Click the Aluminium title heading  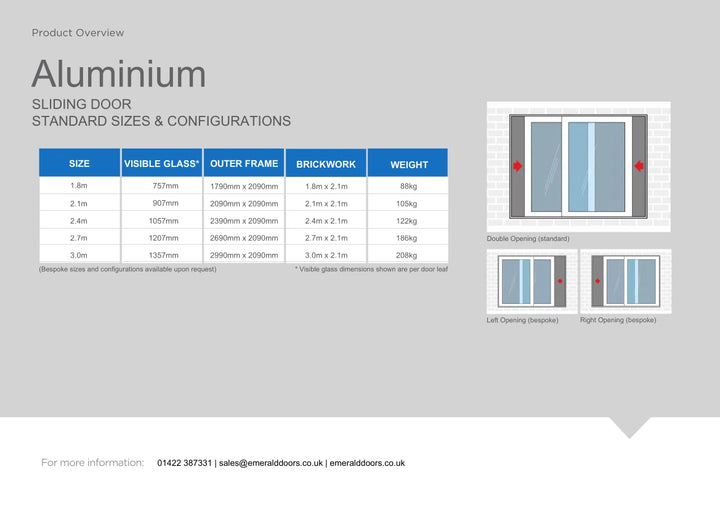click(119, 74)
